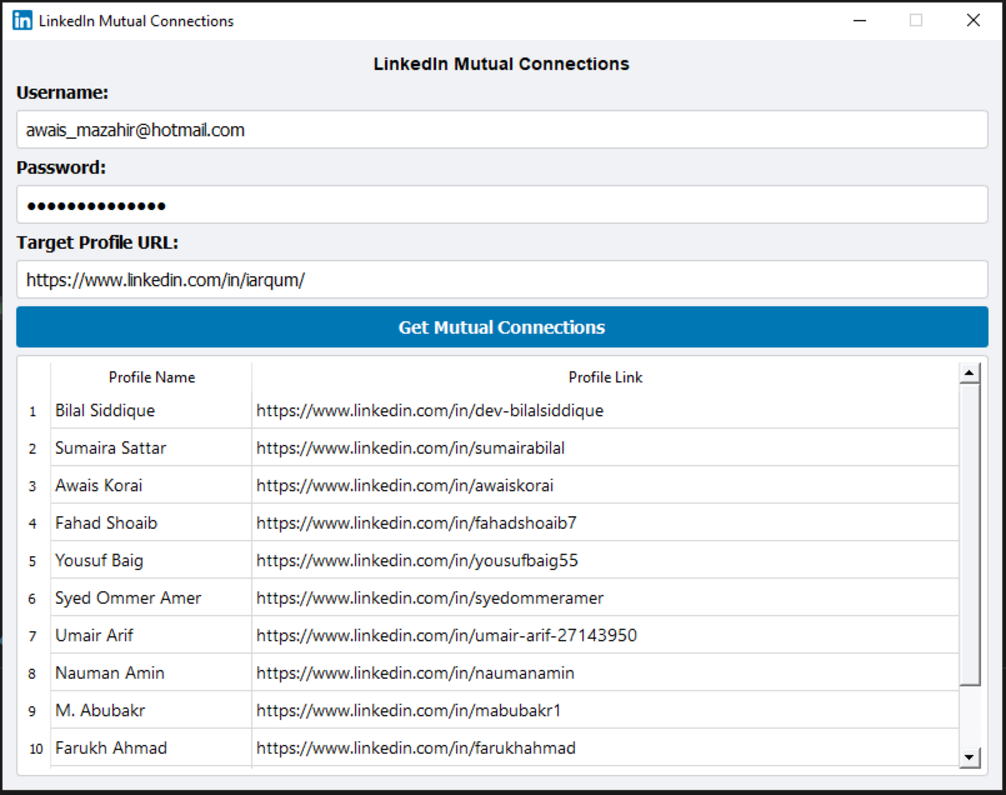Screen dimensions: 1006x795
Task: Click the sumairabilal profile link cell
Action: (x=605, y=448)
